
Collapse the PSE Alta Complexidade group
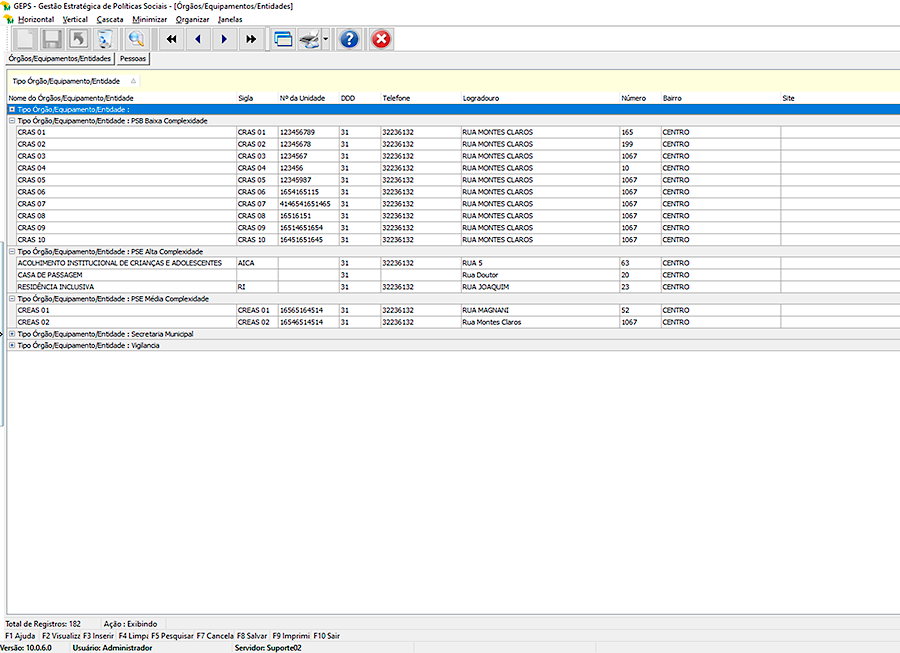(12, 251)
